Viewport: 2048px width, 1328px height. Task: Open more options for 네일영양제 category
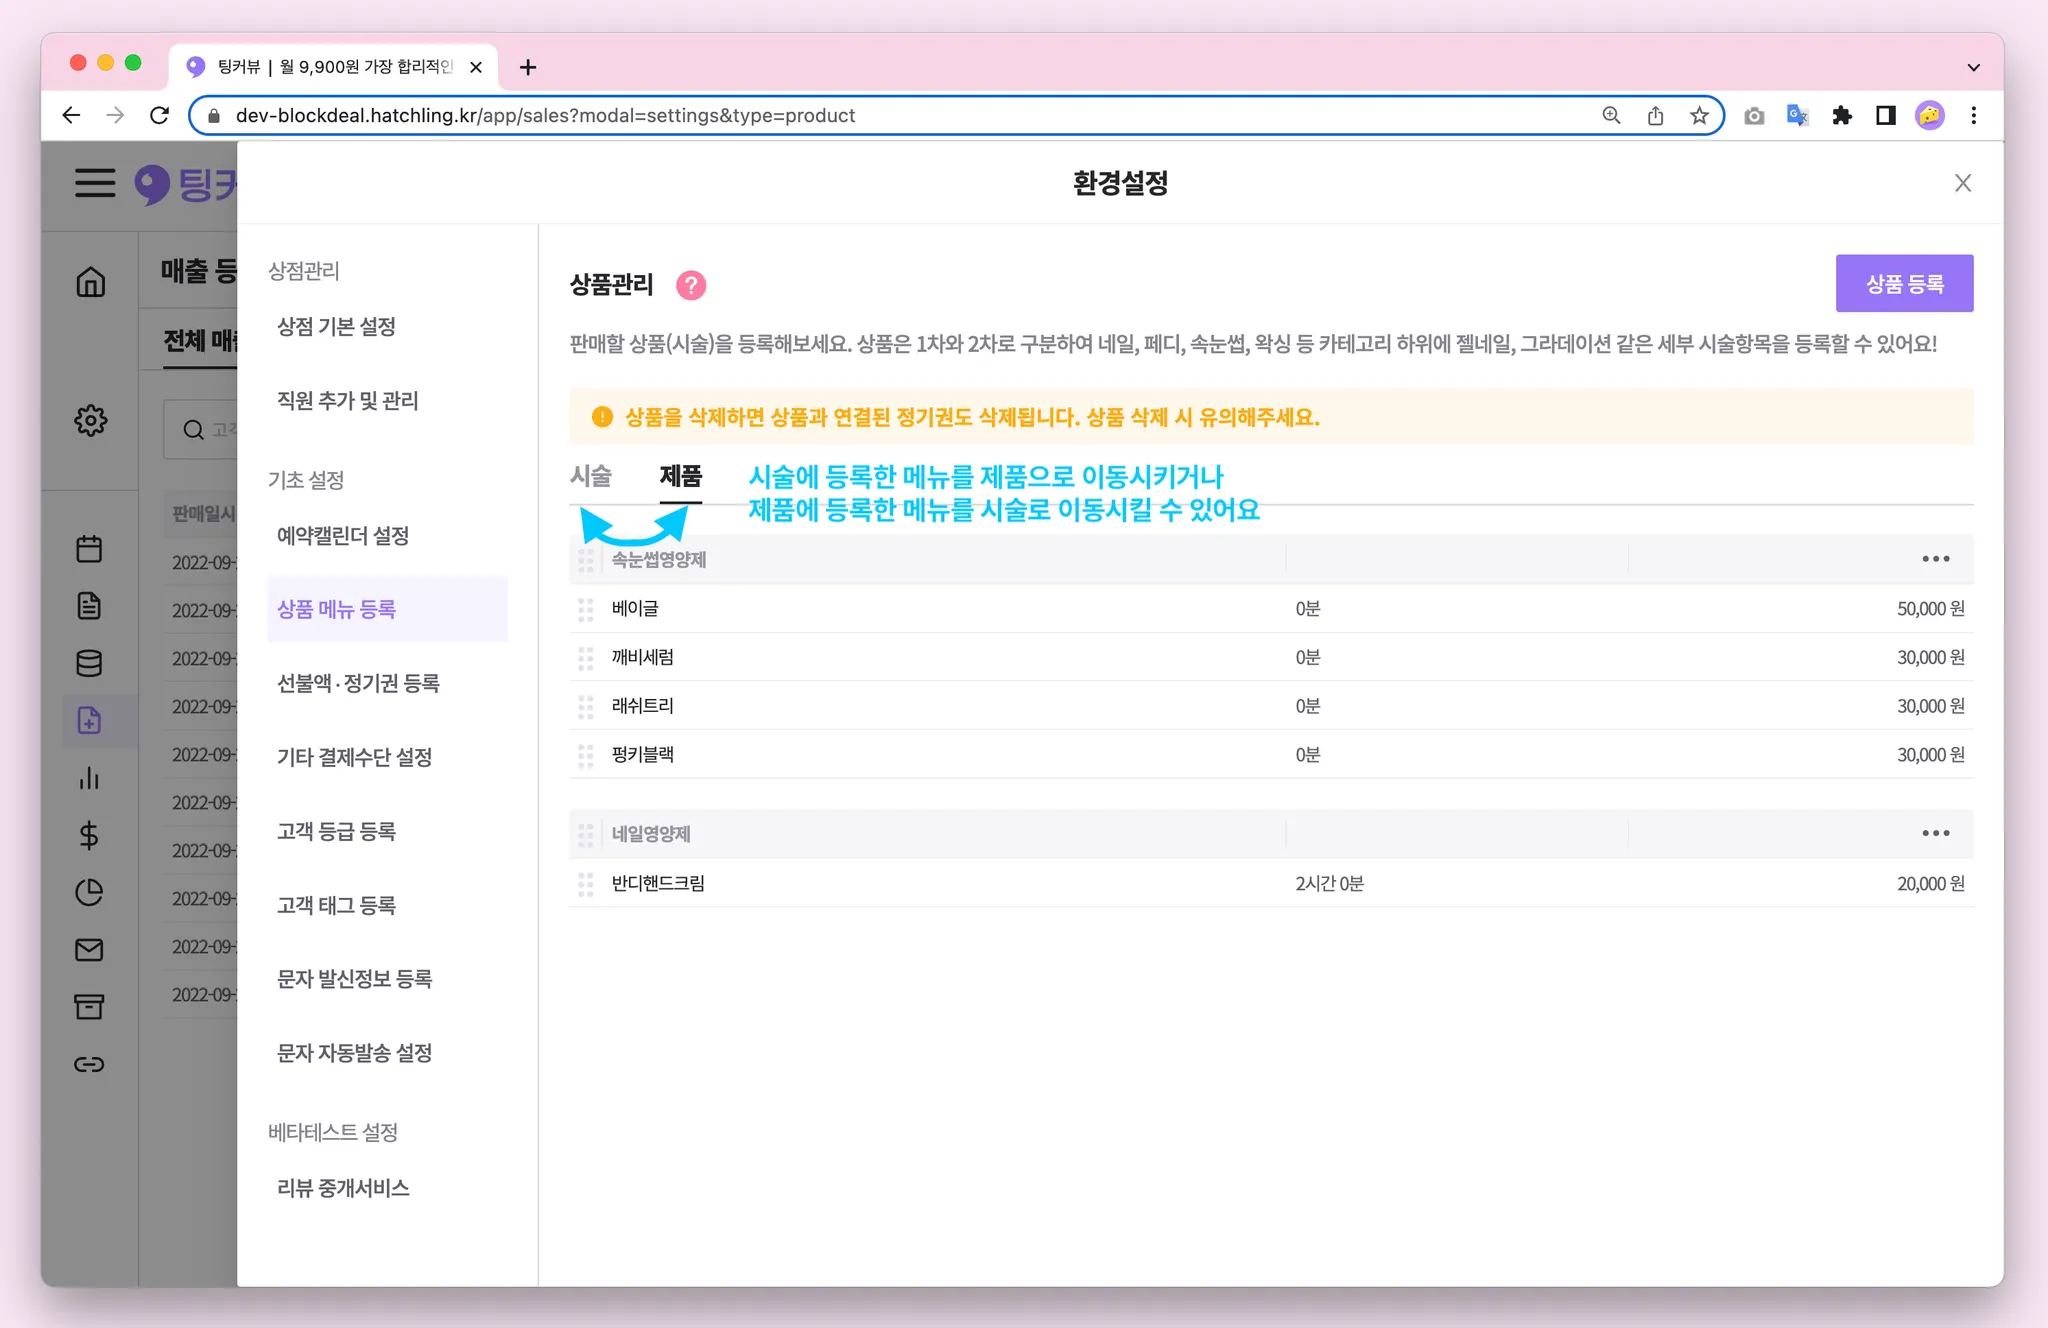coord(1935,833)
